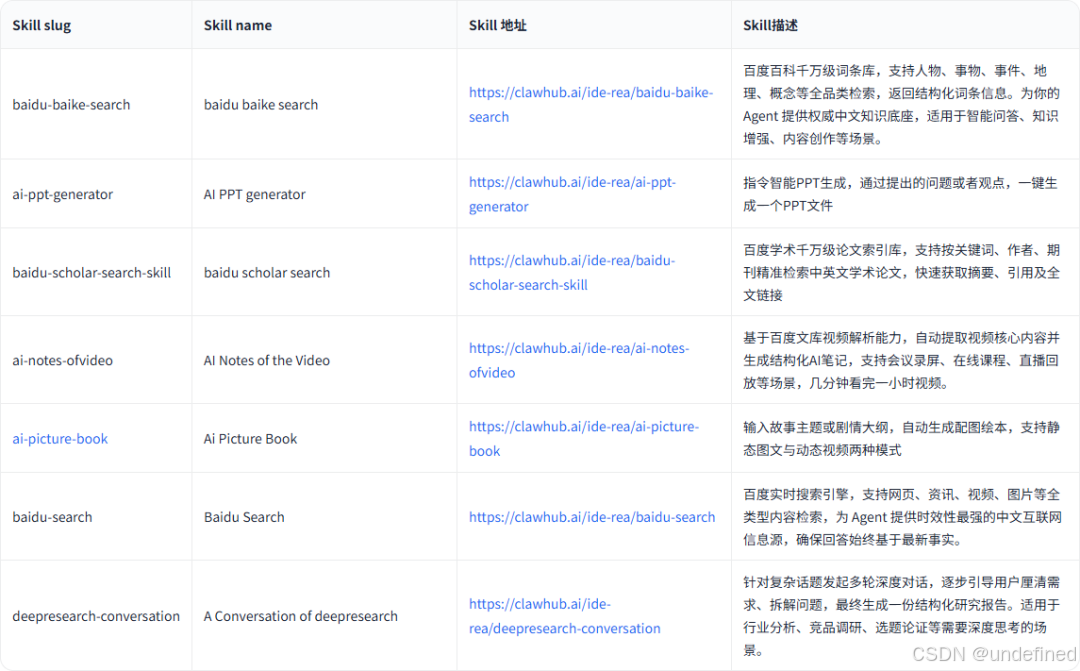
Task: Select the baidu baike search name cell
Action: point(259,104)
